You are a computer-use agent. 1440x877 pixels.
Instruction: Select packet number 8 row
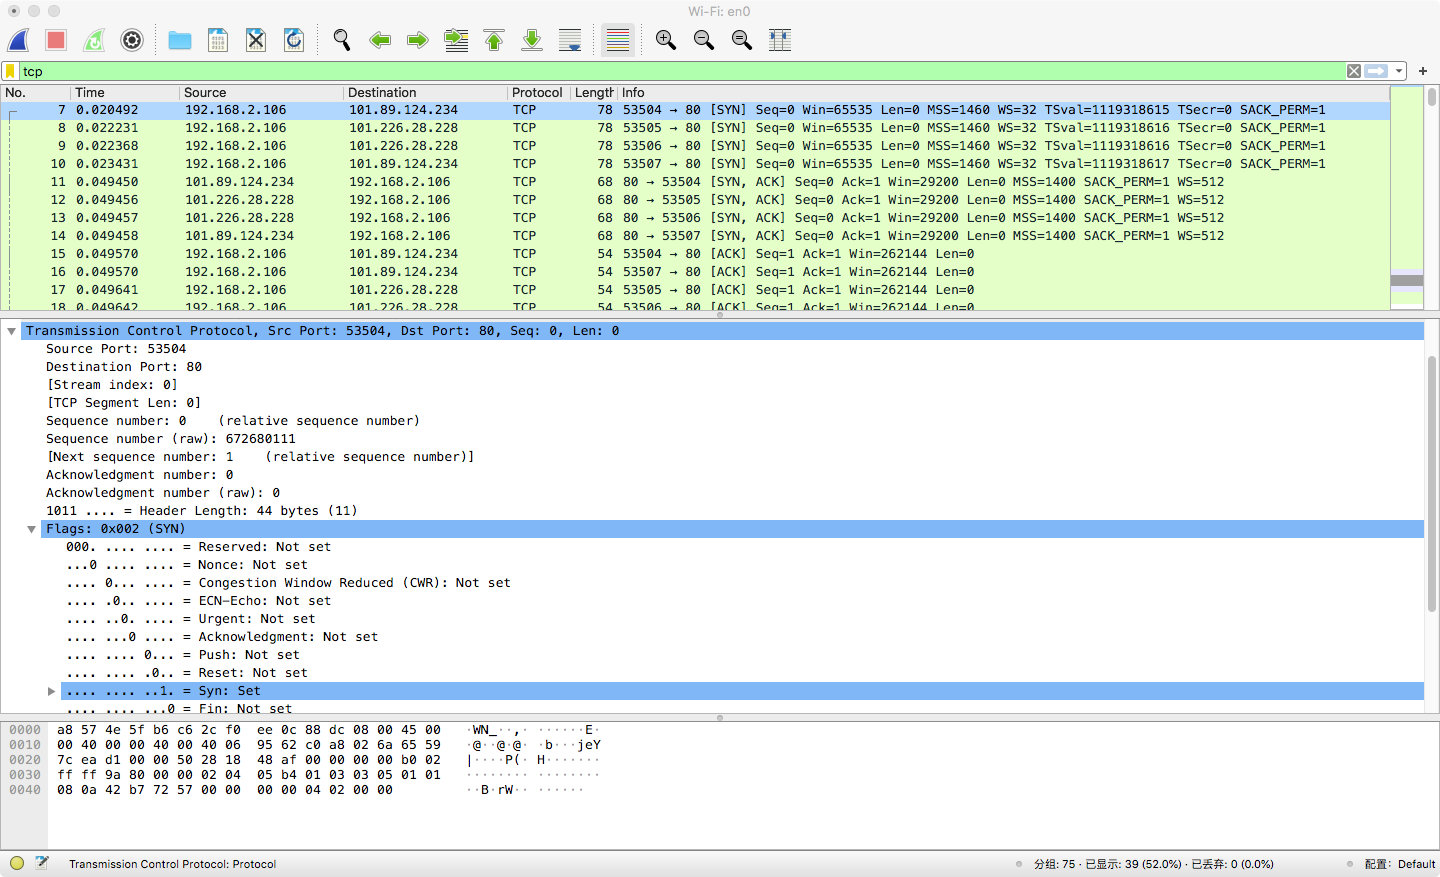[x=695, y=128]
